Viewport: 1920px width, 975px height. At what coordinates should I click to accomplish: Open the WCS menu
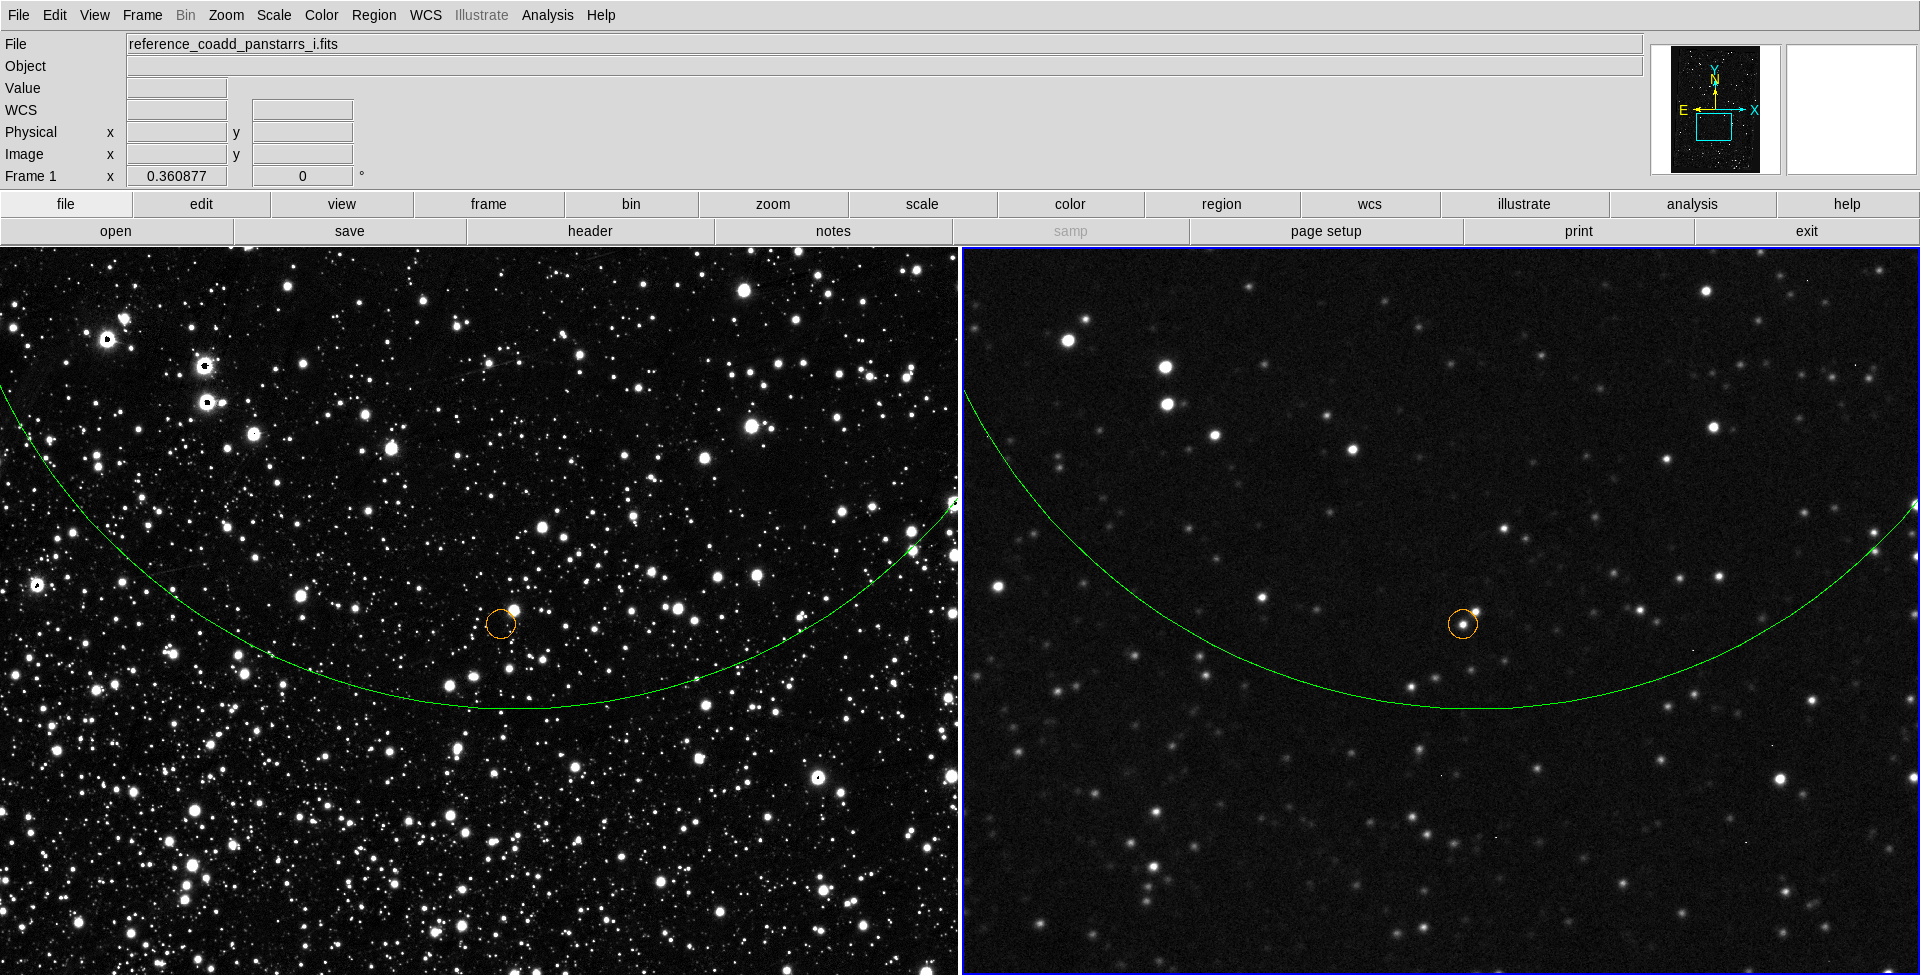425,15
